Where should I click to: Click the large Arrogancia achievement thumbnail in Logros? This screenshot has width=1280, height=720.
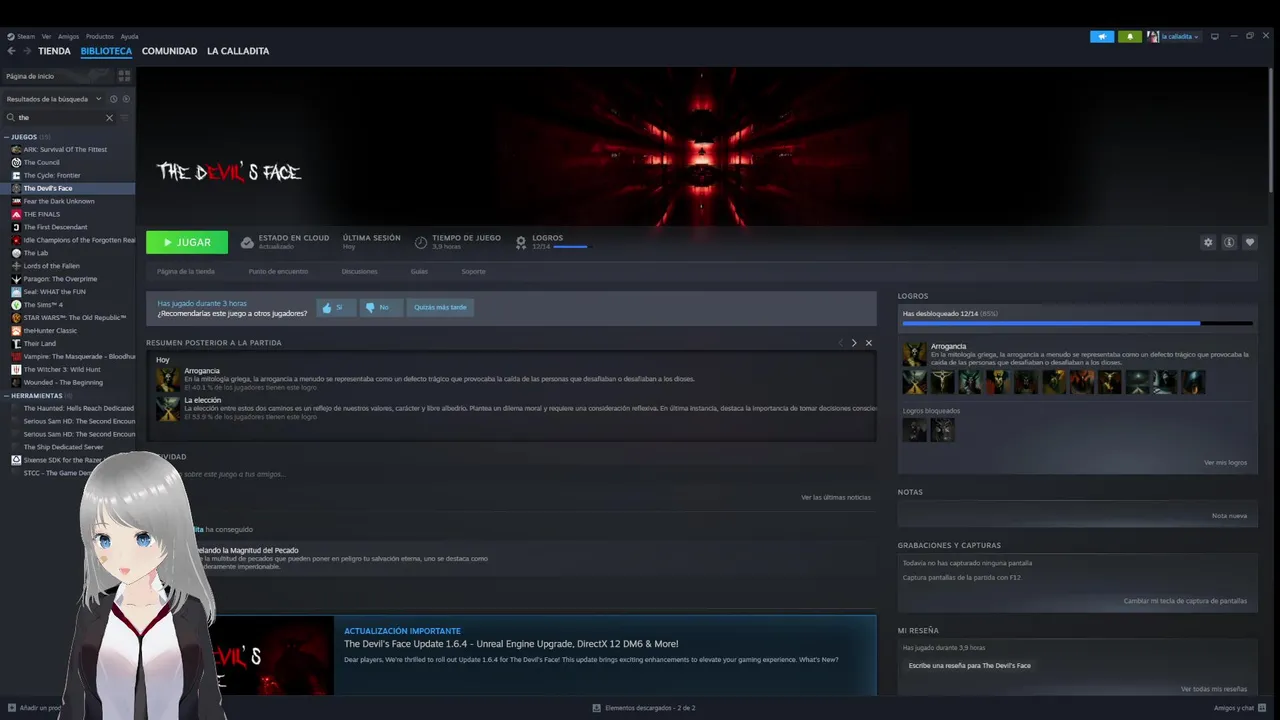pos(914,354)
